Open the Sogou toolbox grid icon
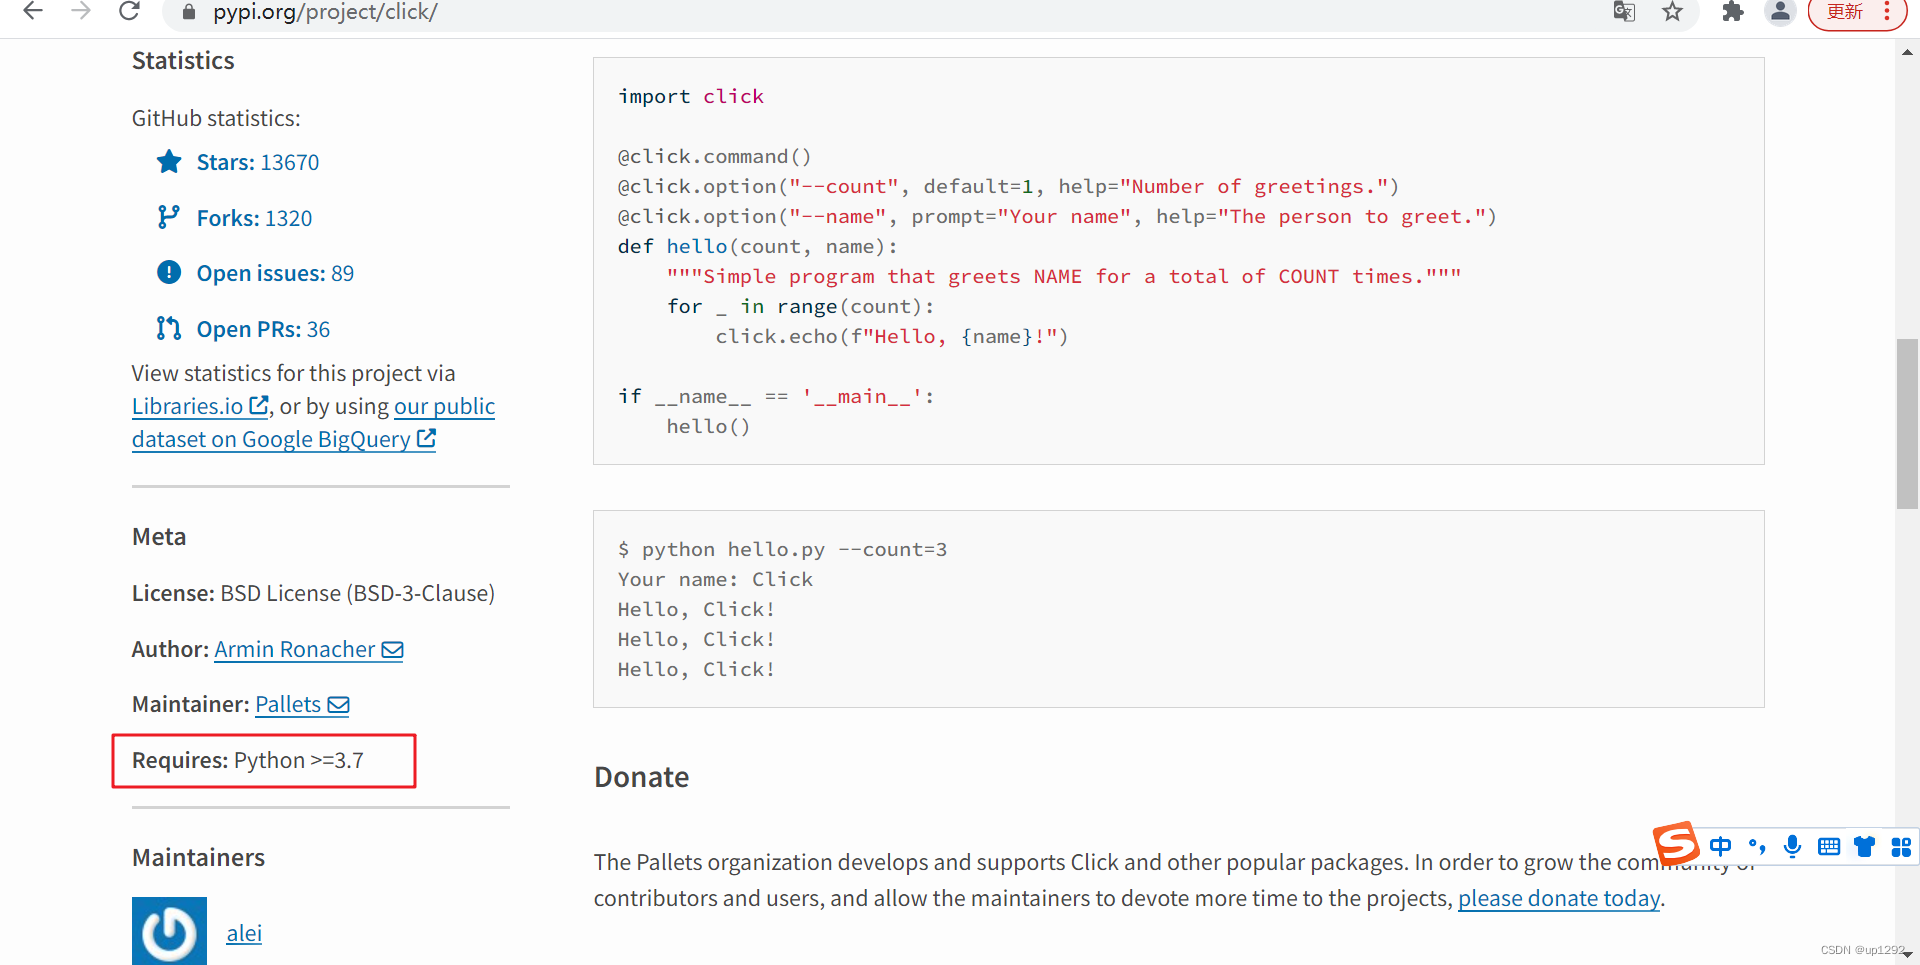Viewport: 1920px width, 965px height. (x=1901, y=847)
